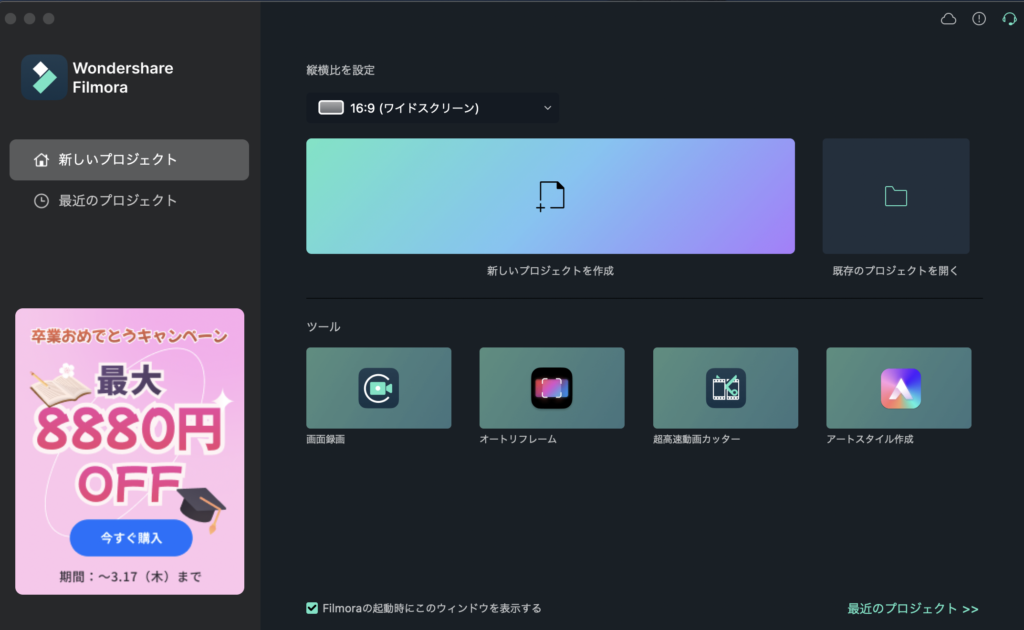
Task: Open the 16:9 (ワイドスクリーン) aspect ratio dropdown
Action: pos(432,108)
